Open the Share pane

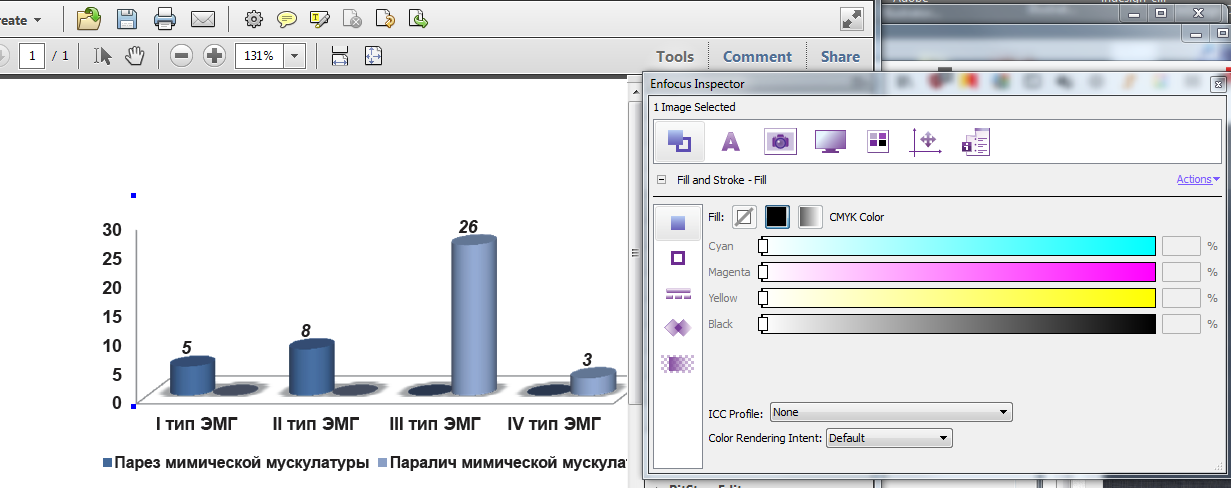(840, 57)
